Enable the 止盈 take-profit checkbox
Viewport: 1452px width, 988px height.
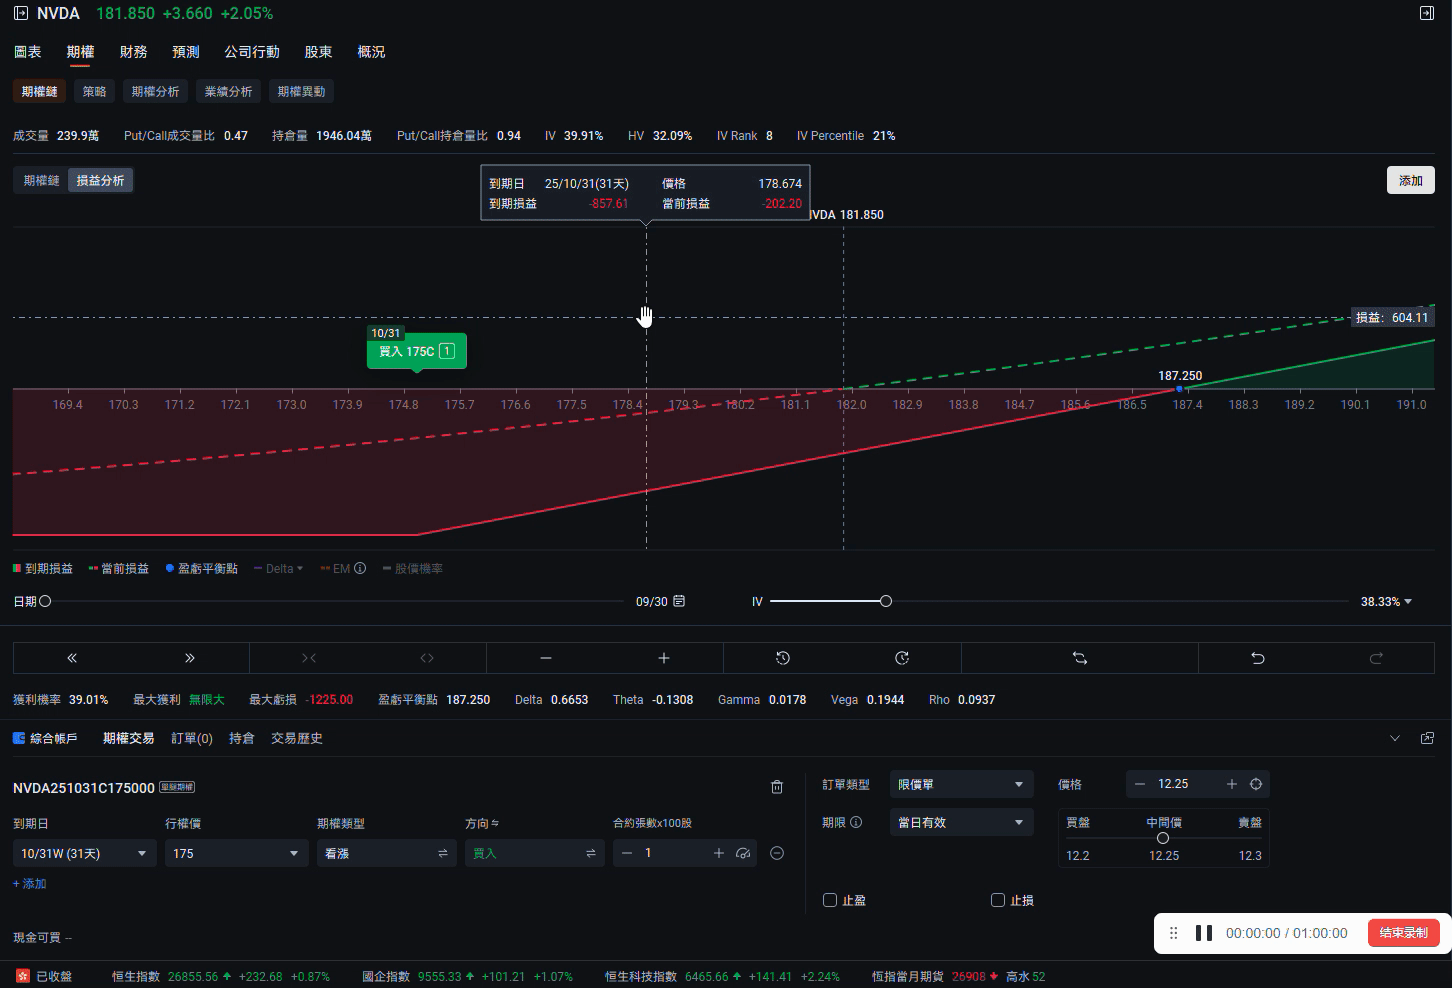click(830, 900)
